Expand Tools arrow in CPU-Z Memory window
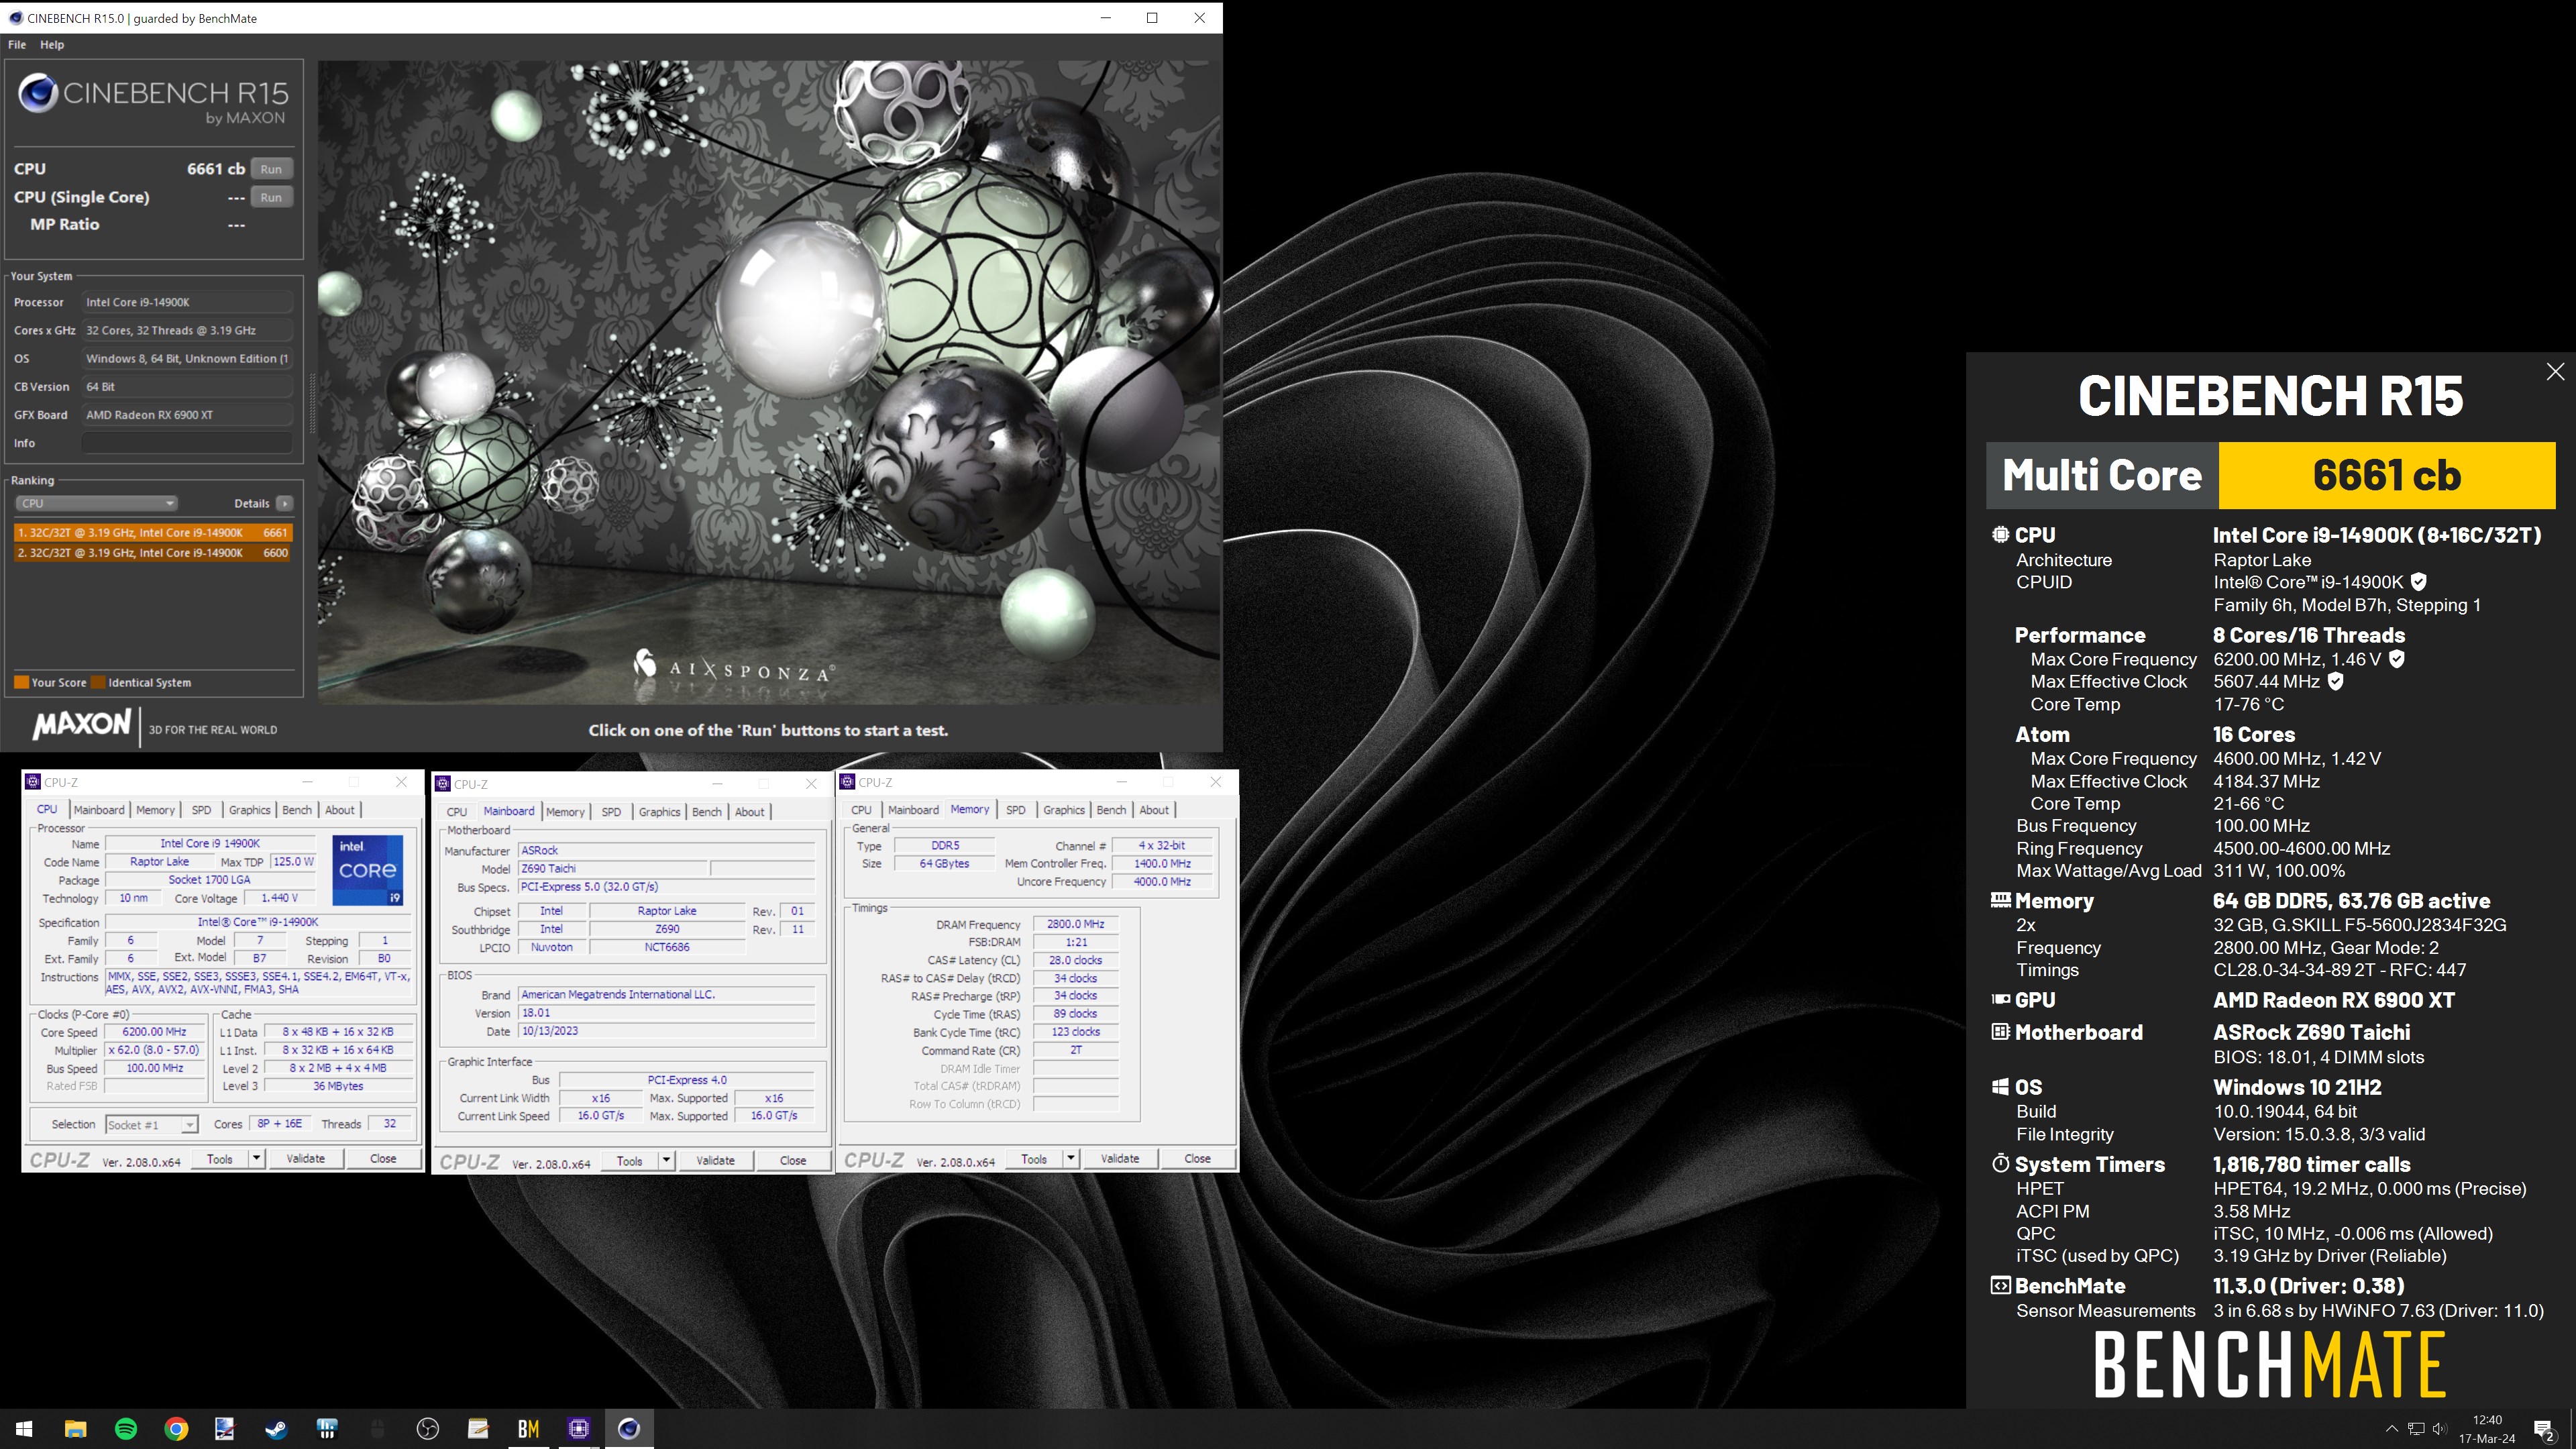The image size is (2576, 1449). pos(1071,1158)
